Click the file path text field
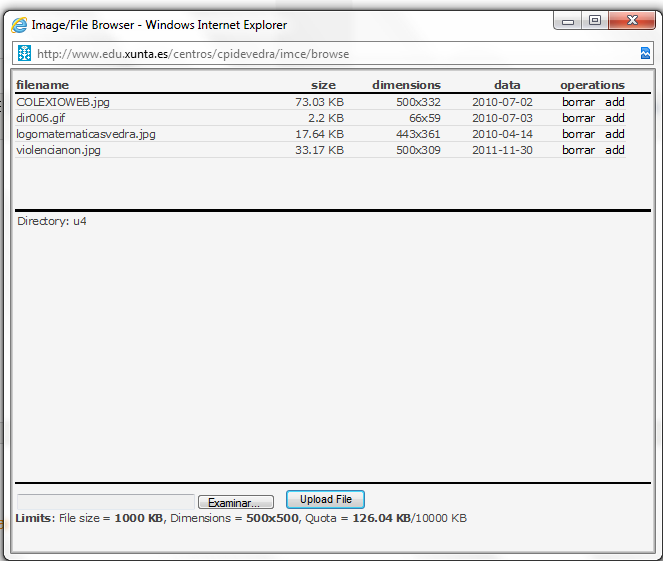Screen dimensions: 663x561 coord(105,501)
